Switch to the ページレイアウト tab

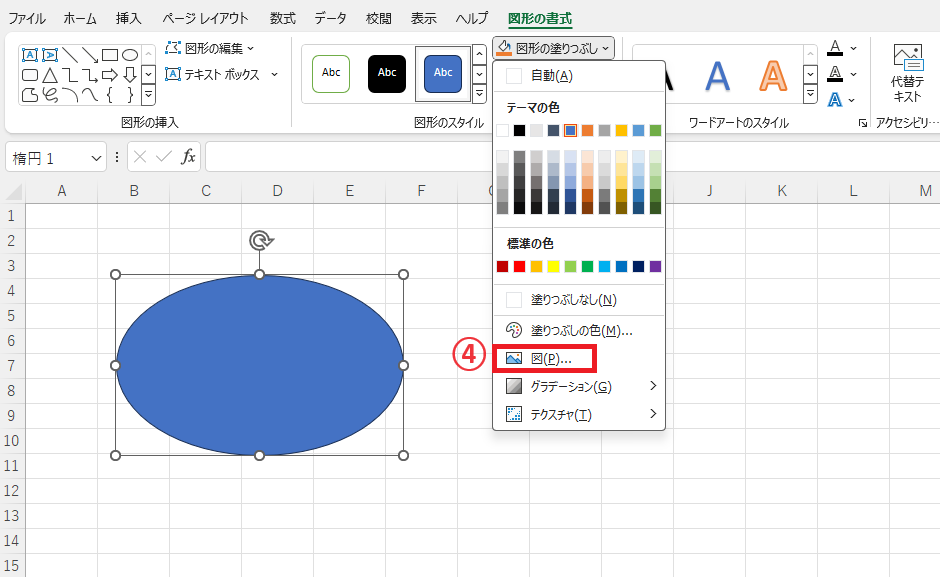(x=205, y=19)
